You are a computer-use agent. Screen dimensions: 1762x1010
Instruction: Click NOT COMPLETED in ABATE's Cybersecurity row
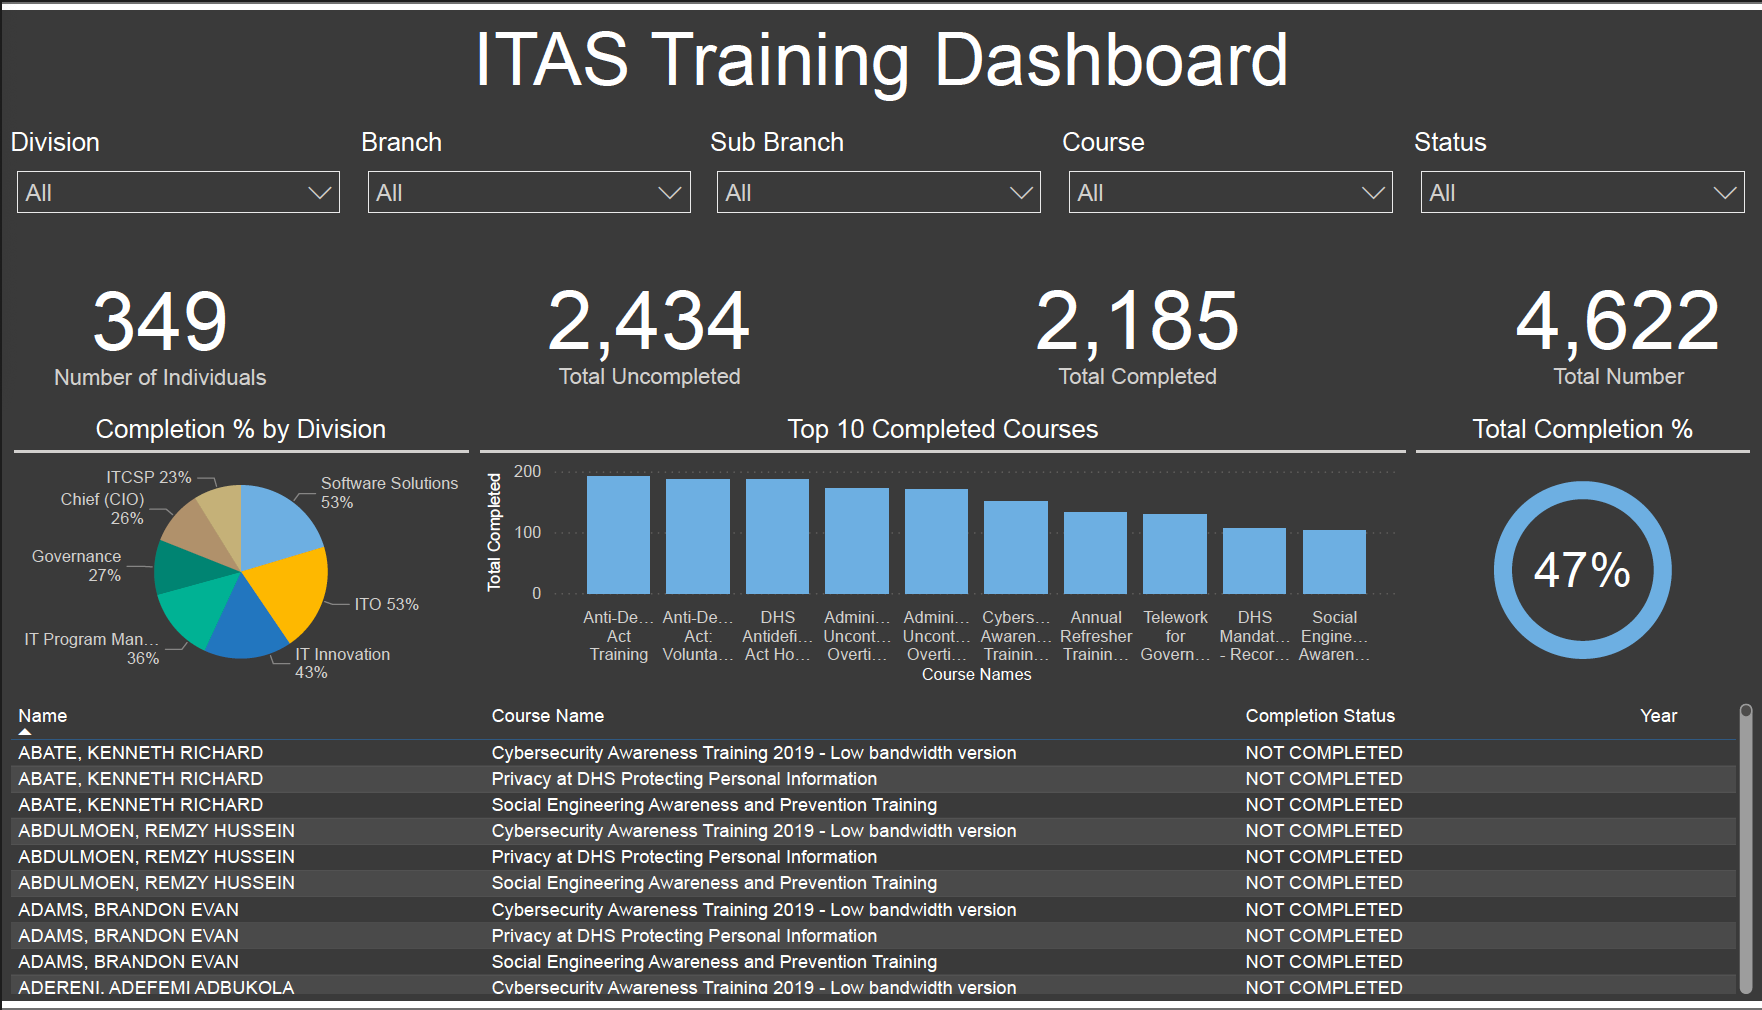coord(1324,753)
